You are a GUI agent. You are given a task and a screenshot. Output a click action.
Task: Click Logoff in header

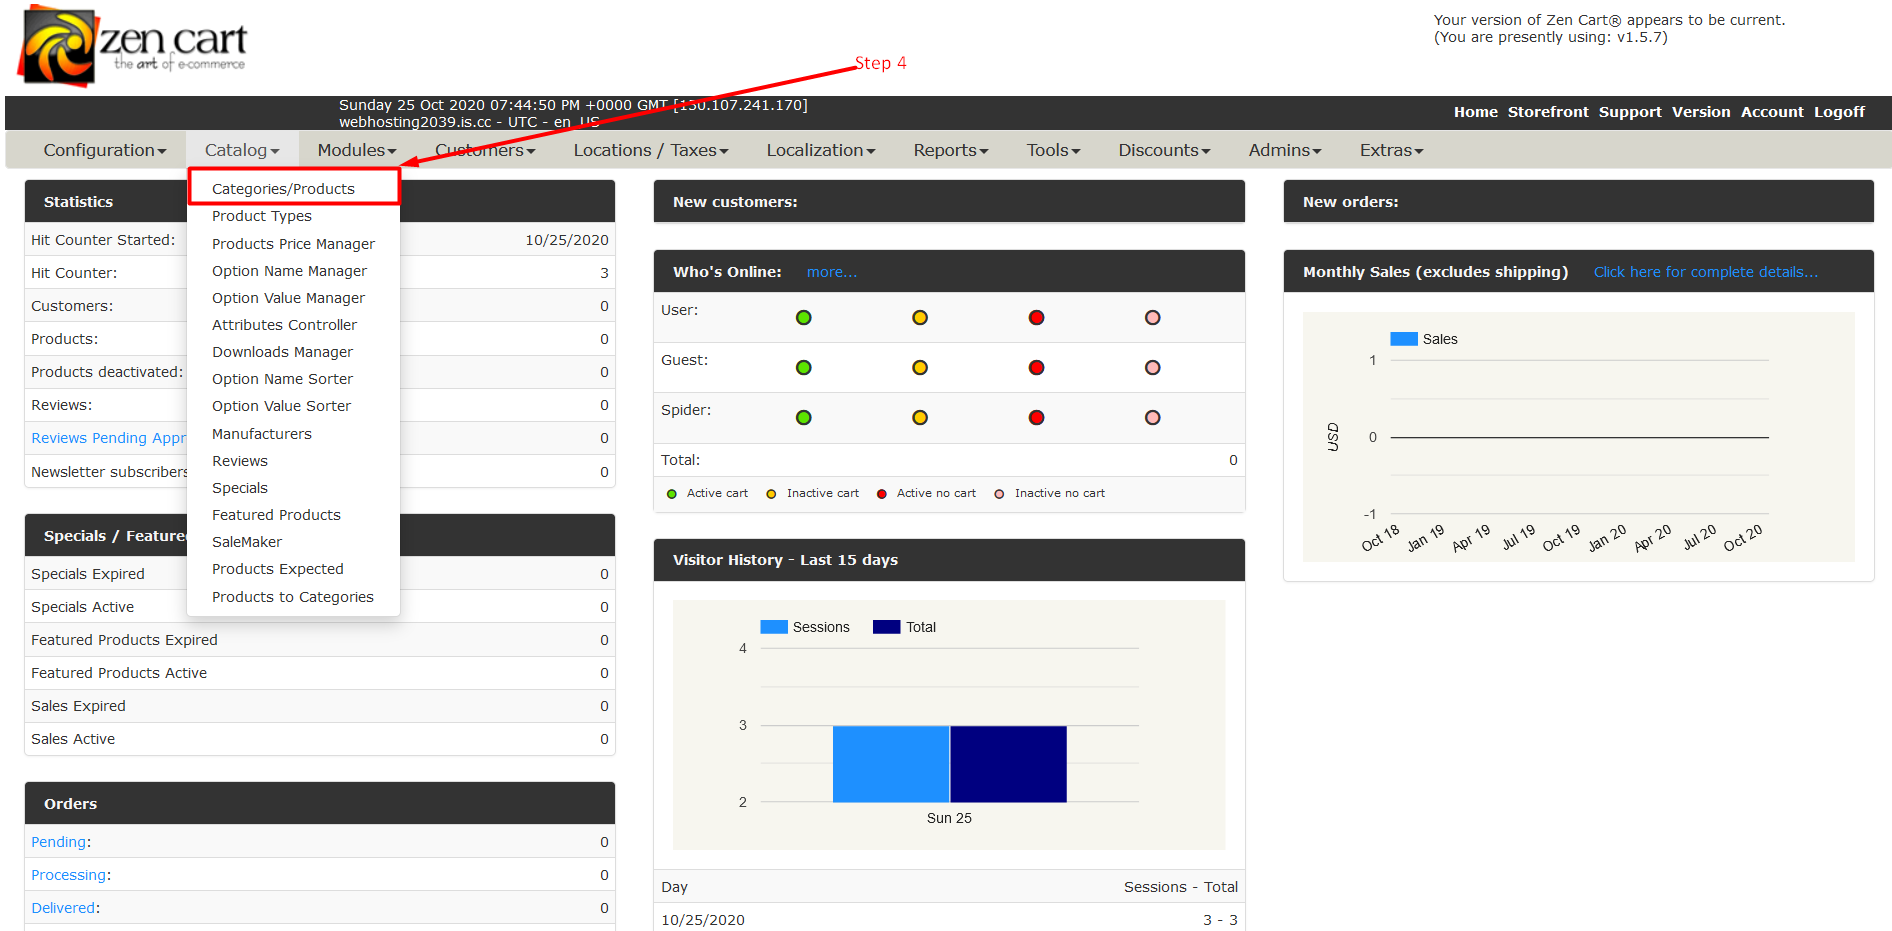pos(1840,112)
